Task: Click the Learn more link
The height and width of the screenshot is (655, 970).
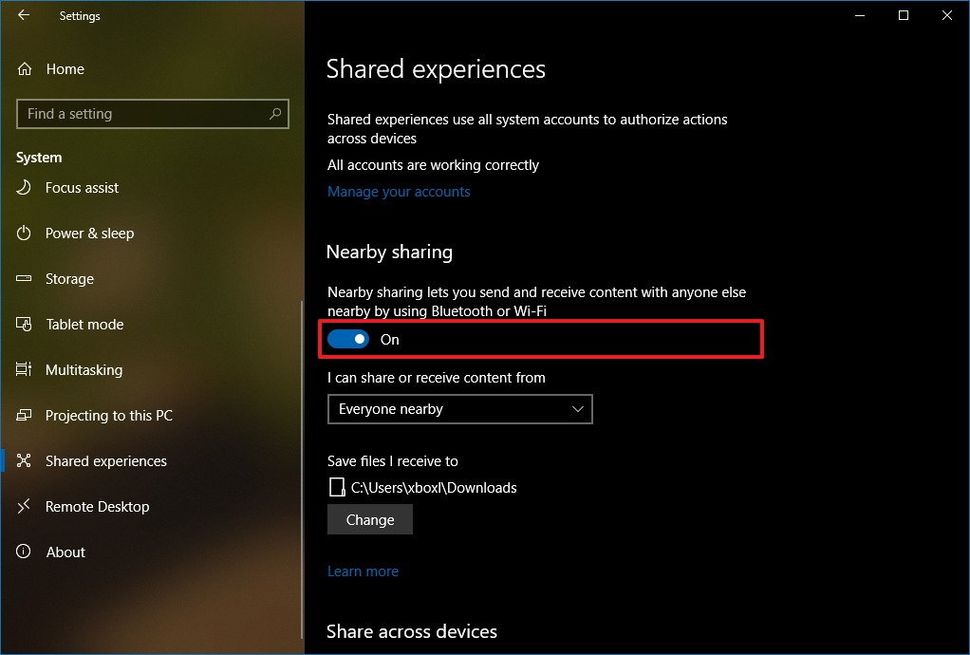Action: click(362, 571)
